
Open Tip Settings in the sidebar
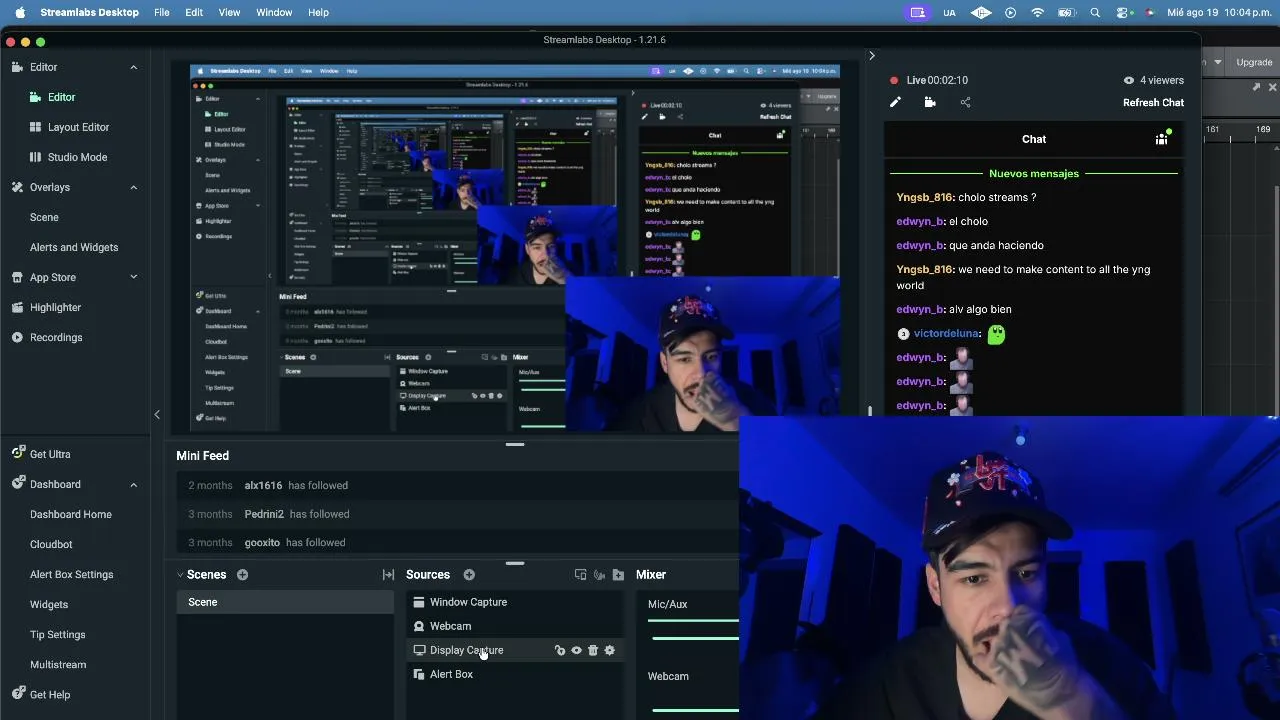pyautogui.click(x=58, y=634)
